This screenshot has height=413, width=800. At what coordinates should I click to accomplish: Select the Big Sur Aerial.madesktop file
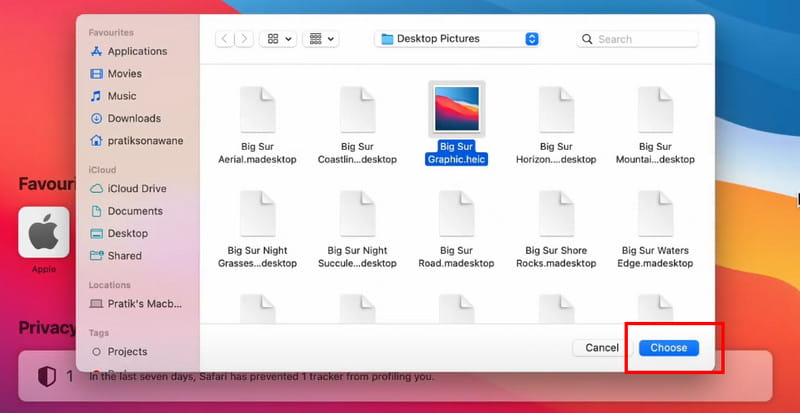pos(257,109)
